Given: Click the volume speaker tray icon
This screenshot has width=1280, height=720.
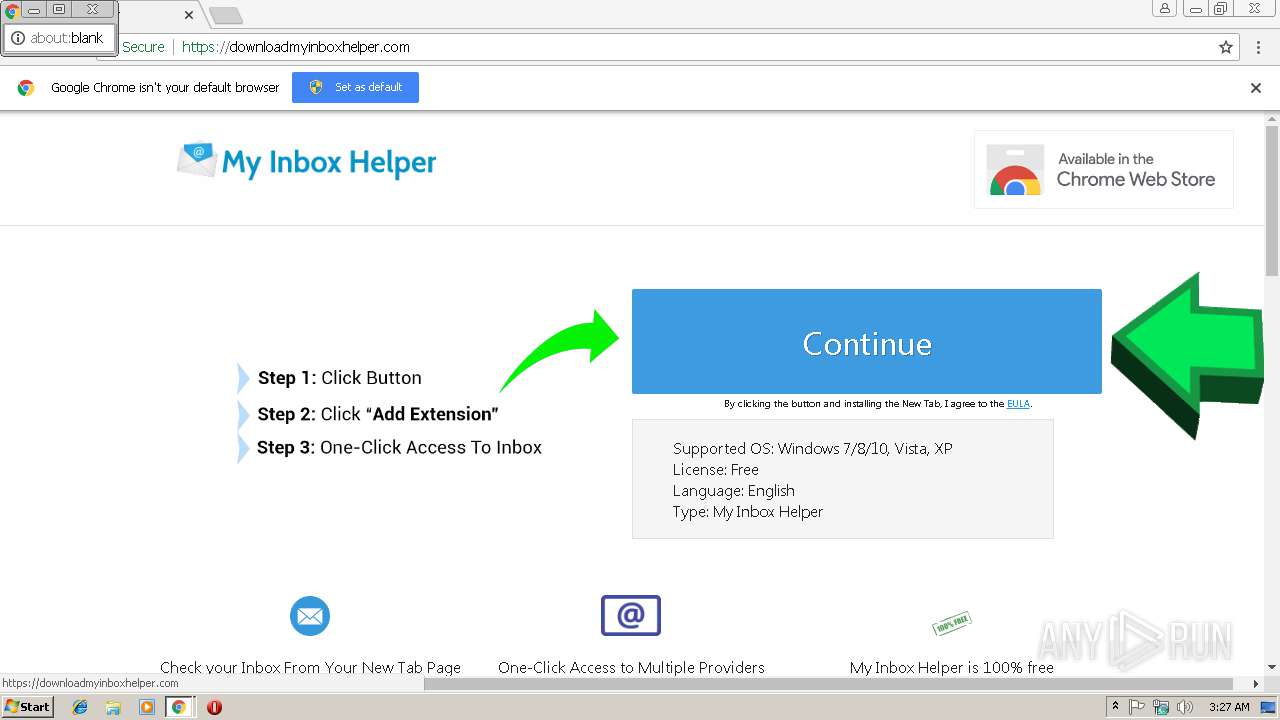Looking at the screenshot, I should (x=1185, y=707).
